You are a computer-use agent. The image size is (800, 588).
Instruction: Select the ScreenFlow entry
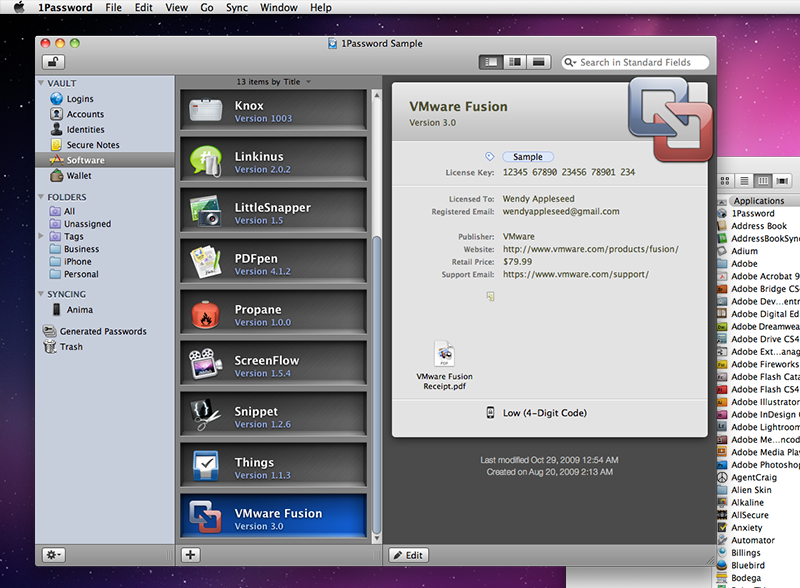273,365
